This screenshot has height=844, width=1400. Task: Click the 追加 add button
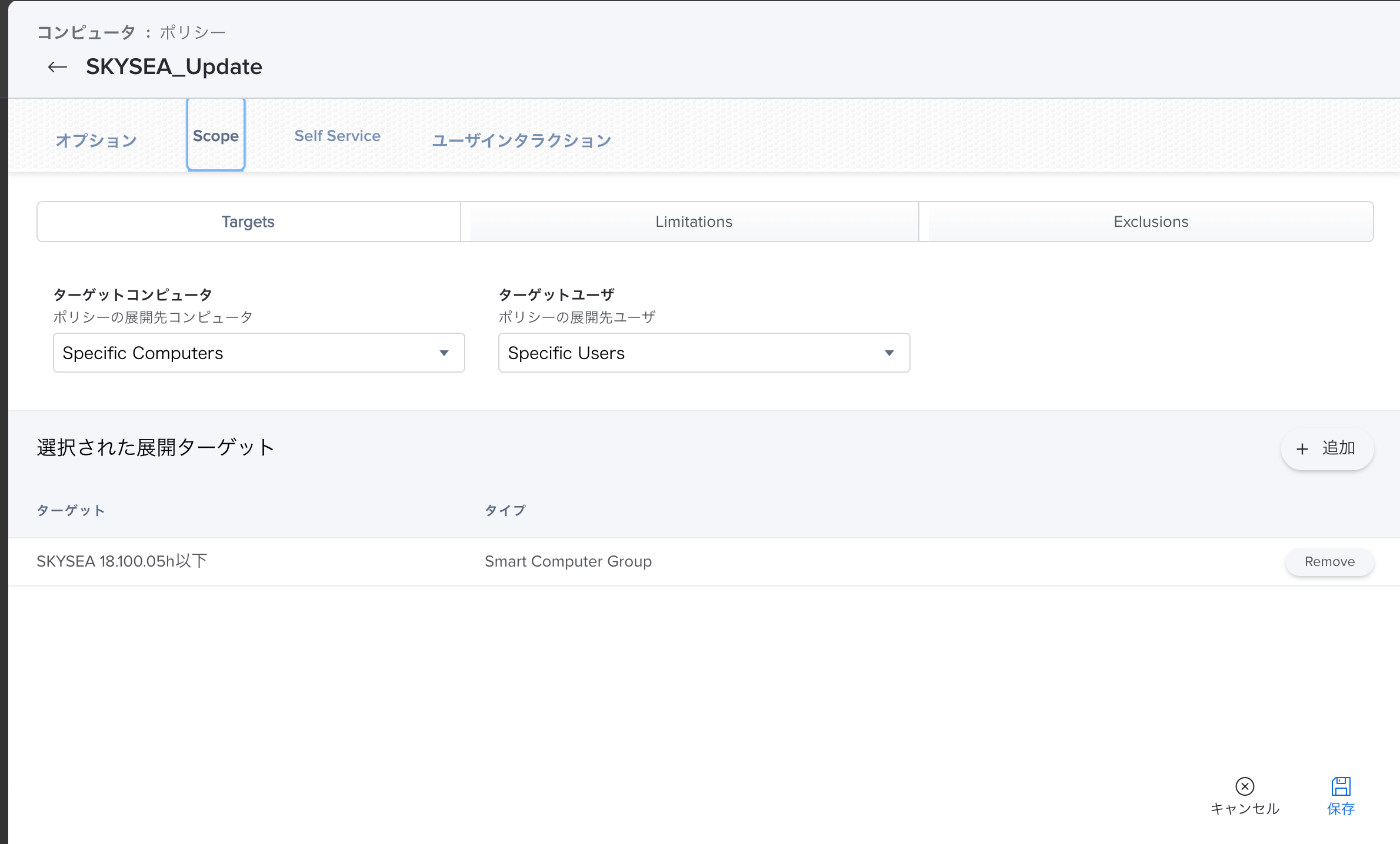(1327, 449)
